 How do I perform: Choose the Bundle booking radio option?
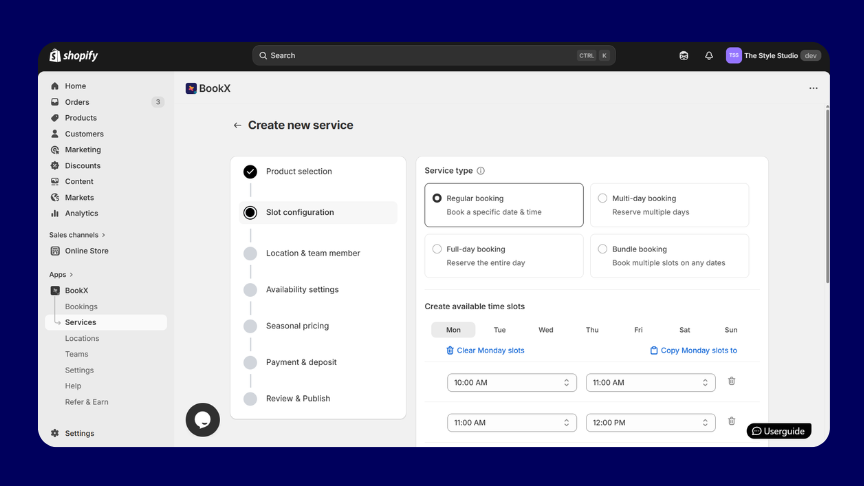click(602, 249)
